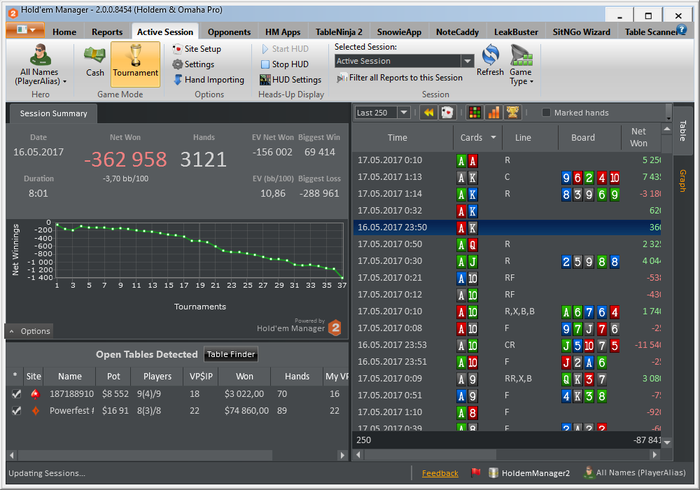Open the HM Apps tab

283,32
